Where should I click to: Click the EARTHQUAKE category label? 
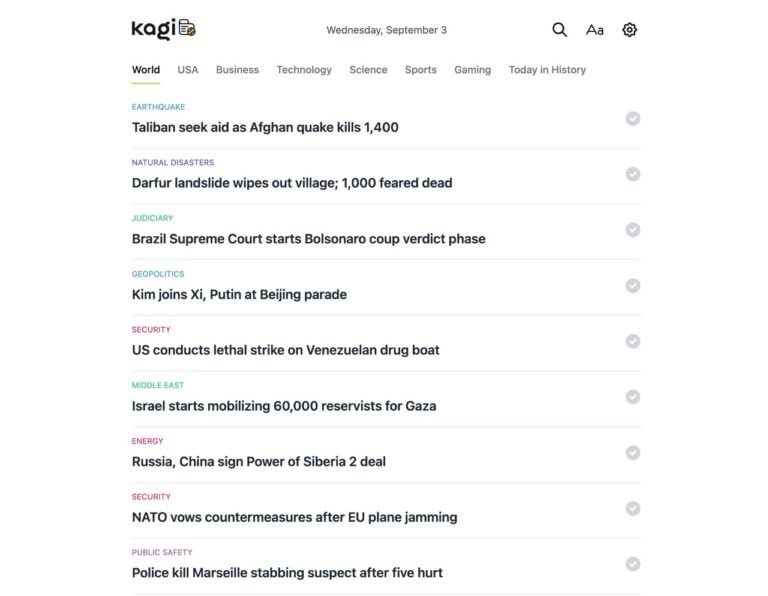click(x=158, y=107)
